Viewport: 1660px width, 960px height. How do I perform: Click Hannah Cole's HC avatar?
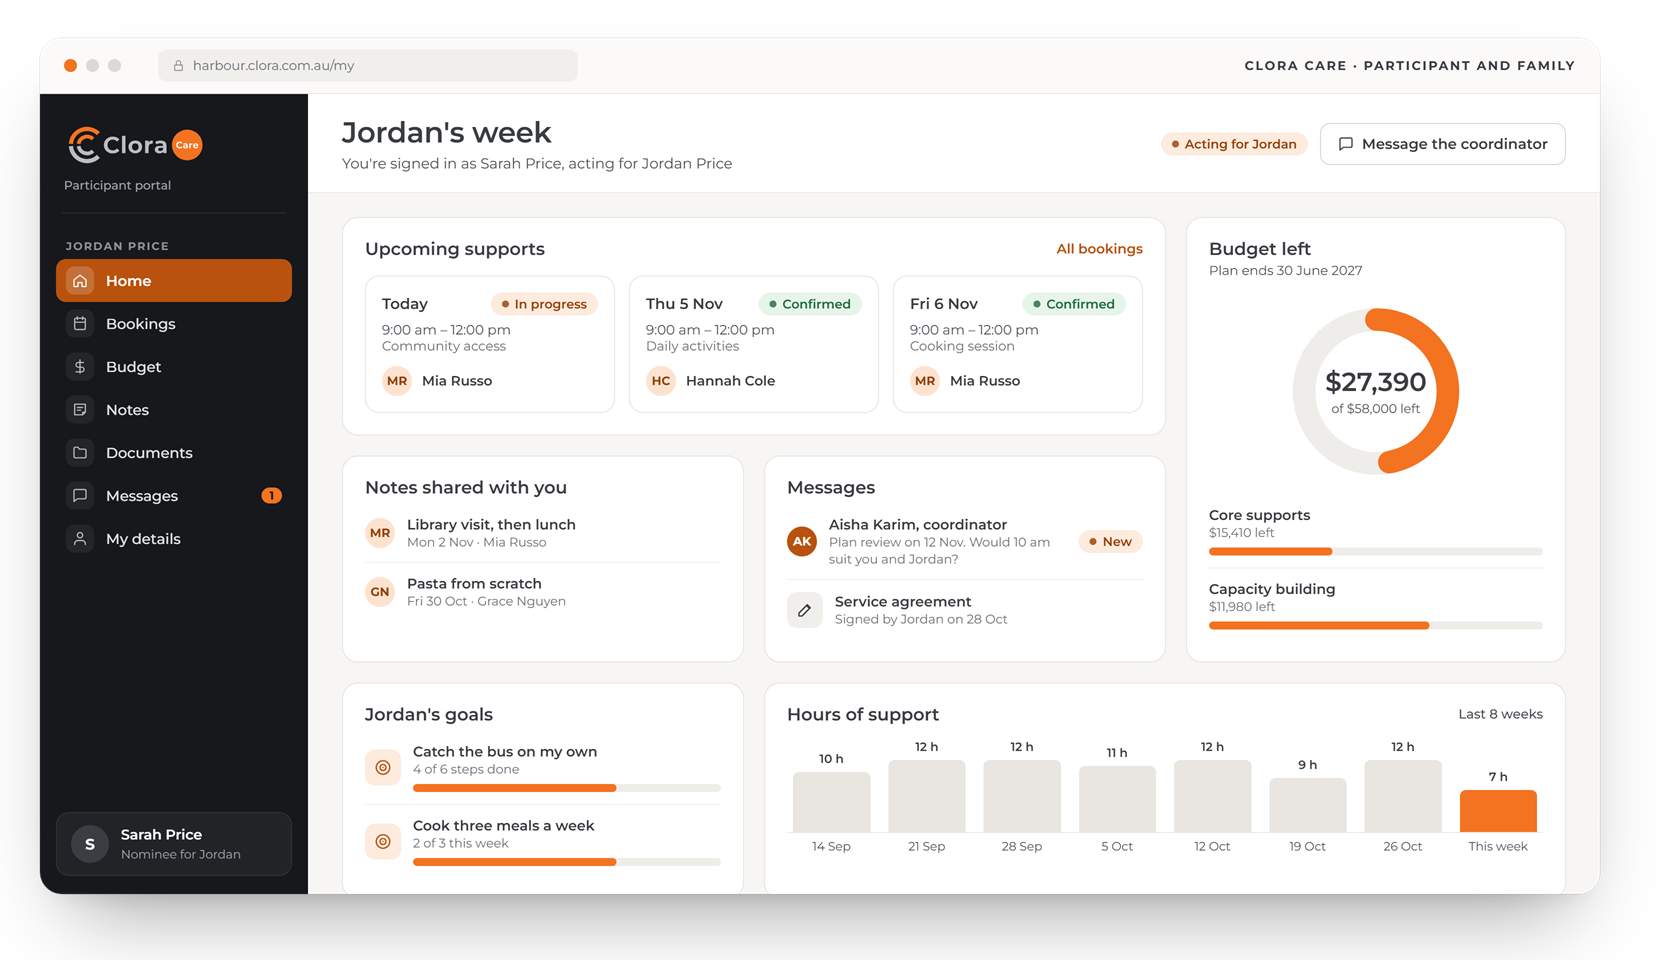pyautogui.click(x=661, y=381)
